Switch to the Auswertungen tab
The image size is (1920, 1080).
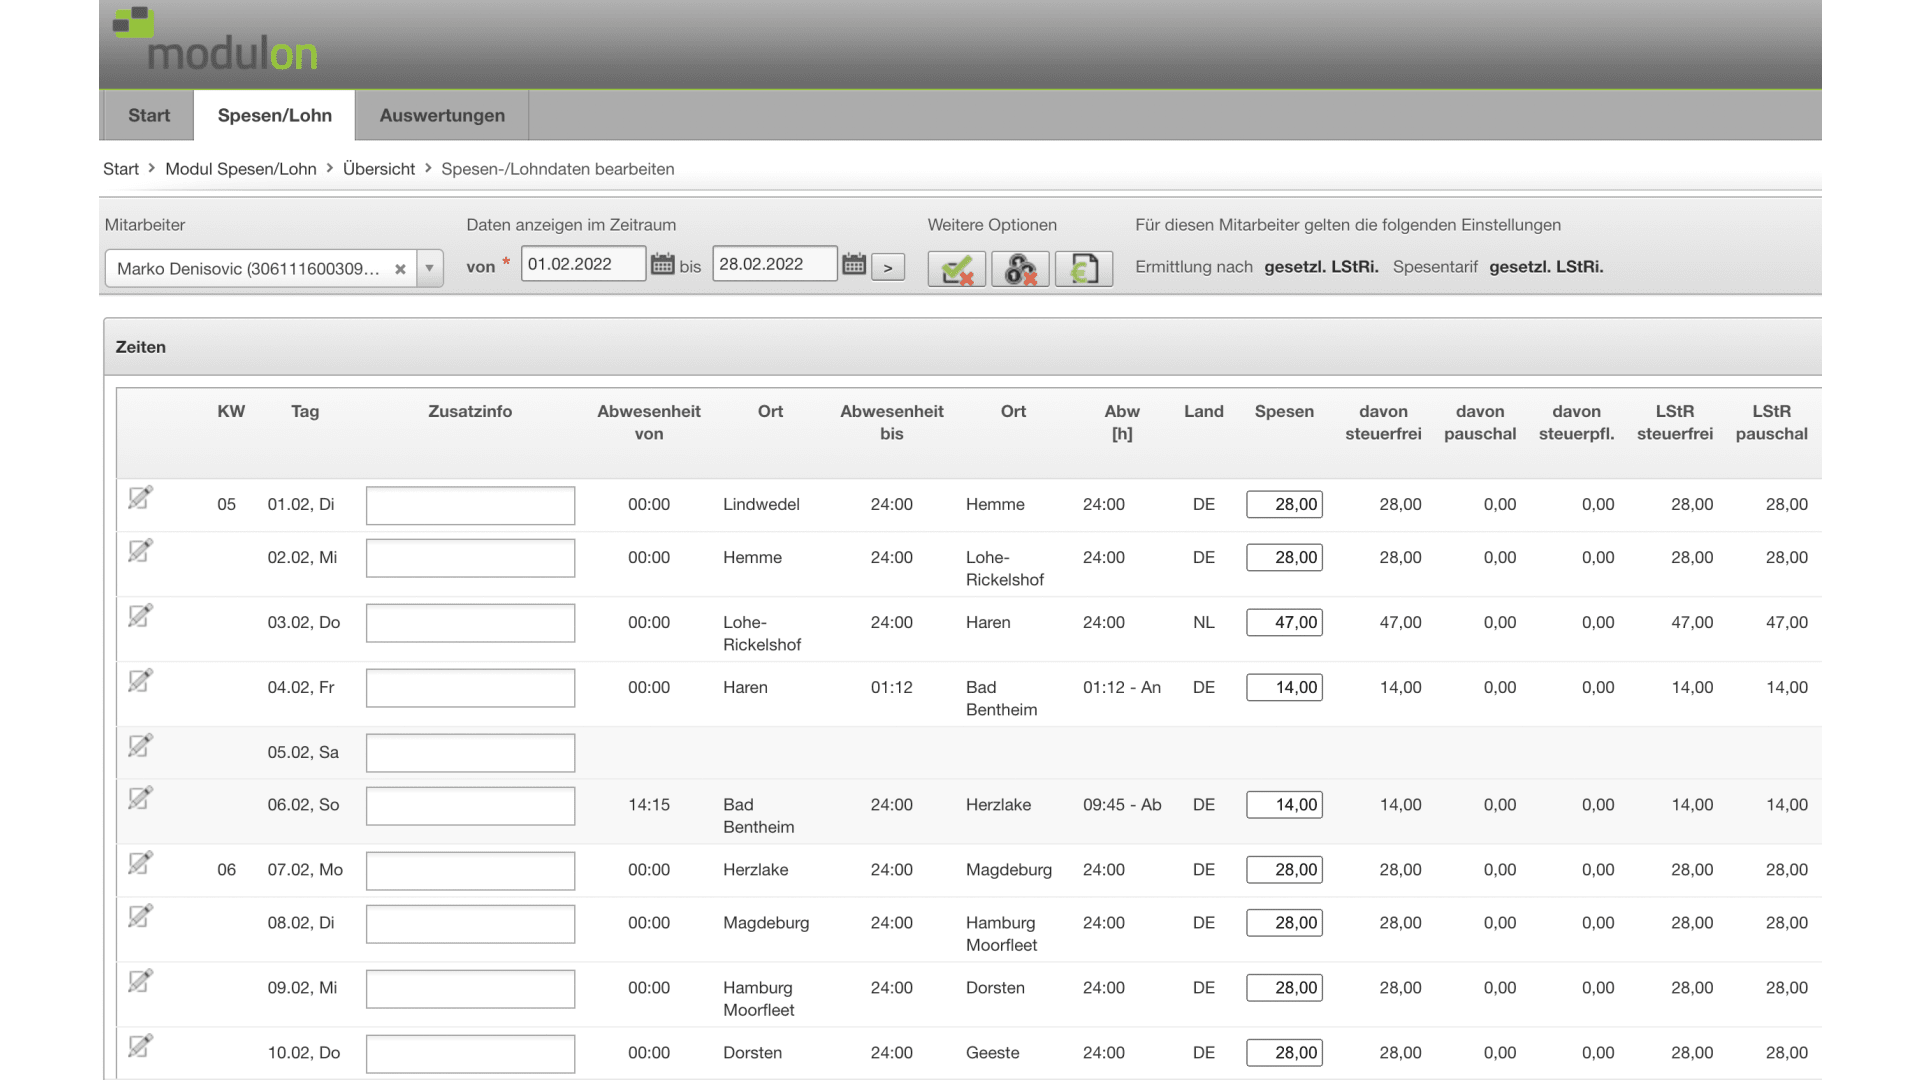click(442, 115)
